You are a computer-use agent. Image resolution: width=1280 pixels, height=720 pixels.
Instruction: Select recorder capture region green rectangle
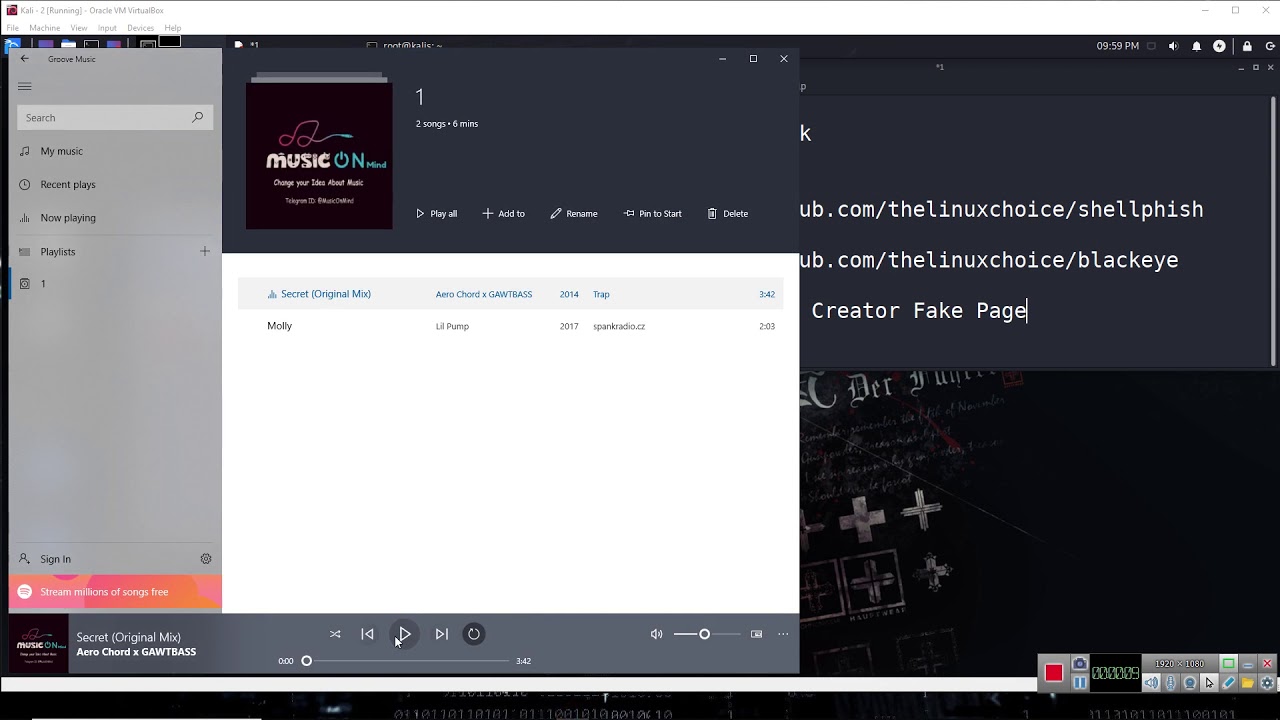click(1229, 664)
